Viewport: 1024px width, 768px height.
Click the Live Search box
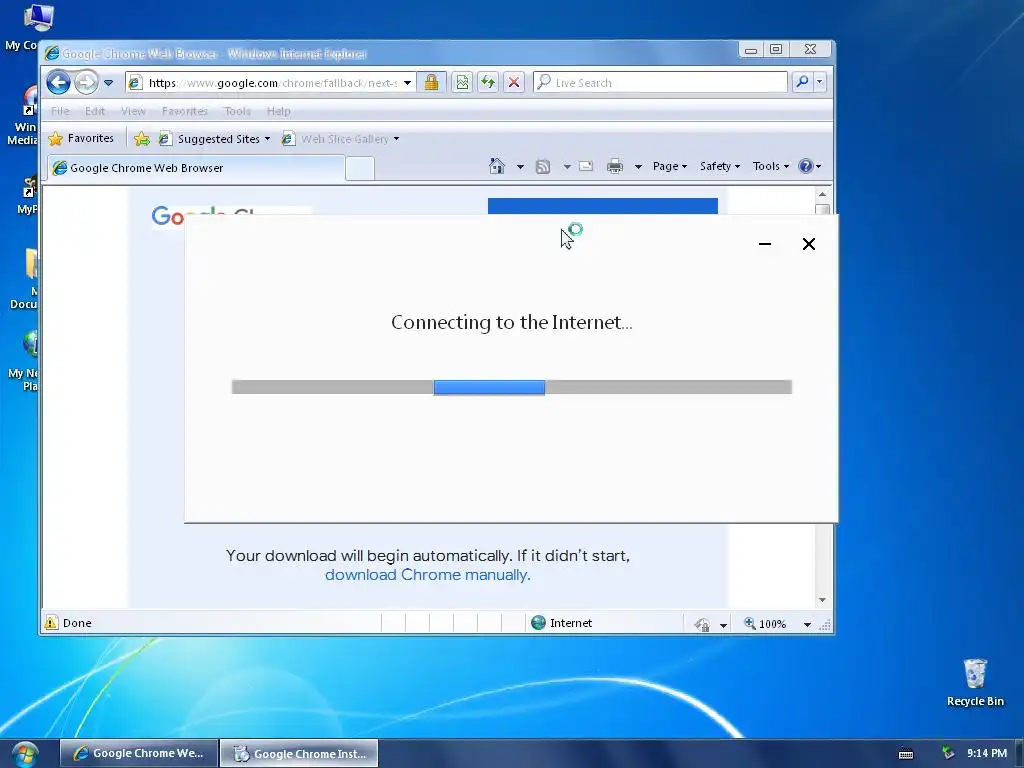(x=660, y=82)
